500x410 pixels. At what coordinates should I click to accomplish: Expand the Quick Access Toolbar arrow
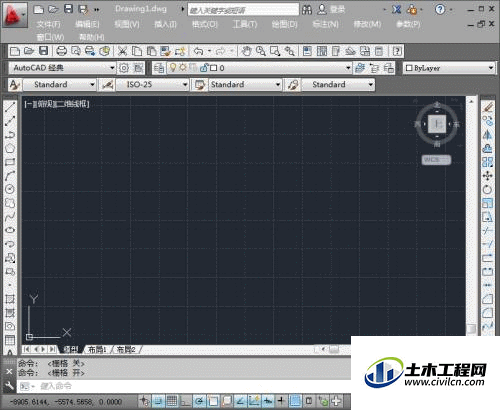point(96,10)
